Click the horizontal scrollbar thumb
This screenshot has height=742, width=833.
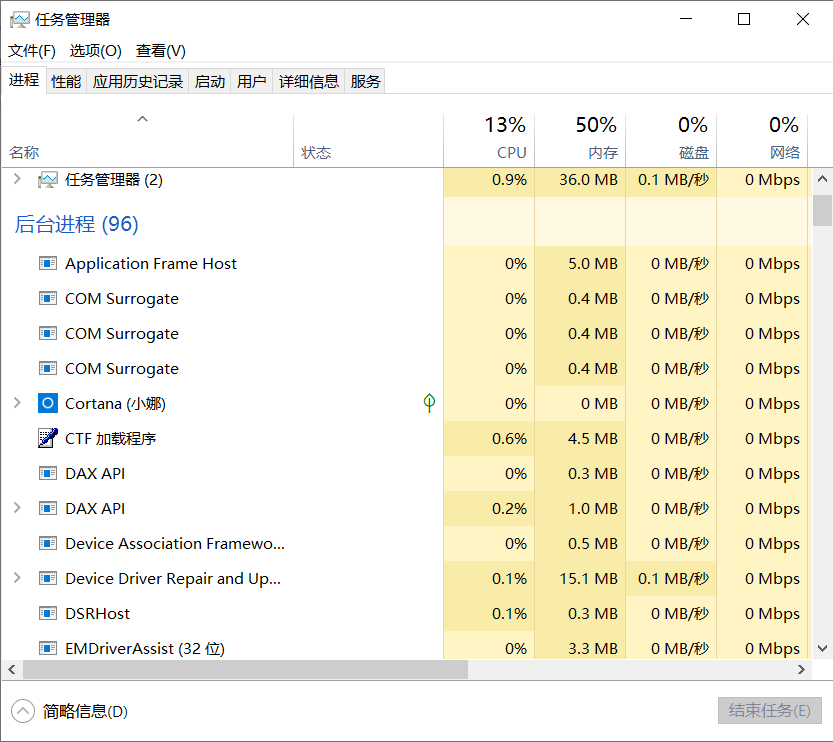[x=245, y=670]
